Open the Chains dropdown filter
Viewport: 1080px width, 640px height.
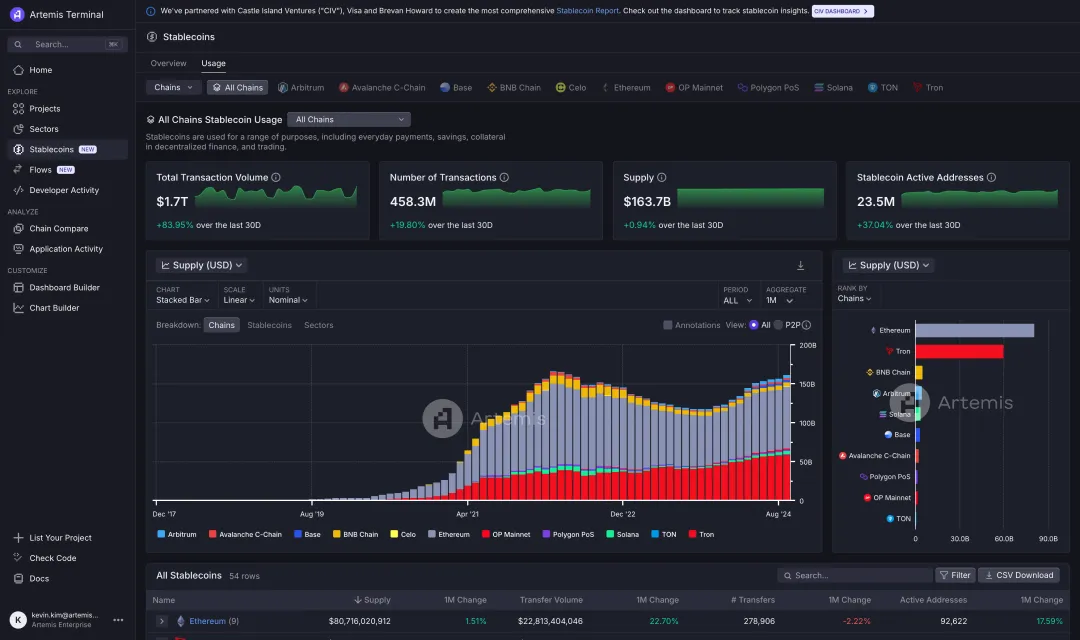coord(174,87)
